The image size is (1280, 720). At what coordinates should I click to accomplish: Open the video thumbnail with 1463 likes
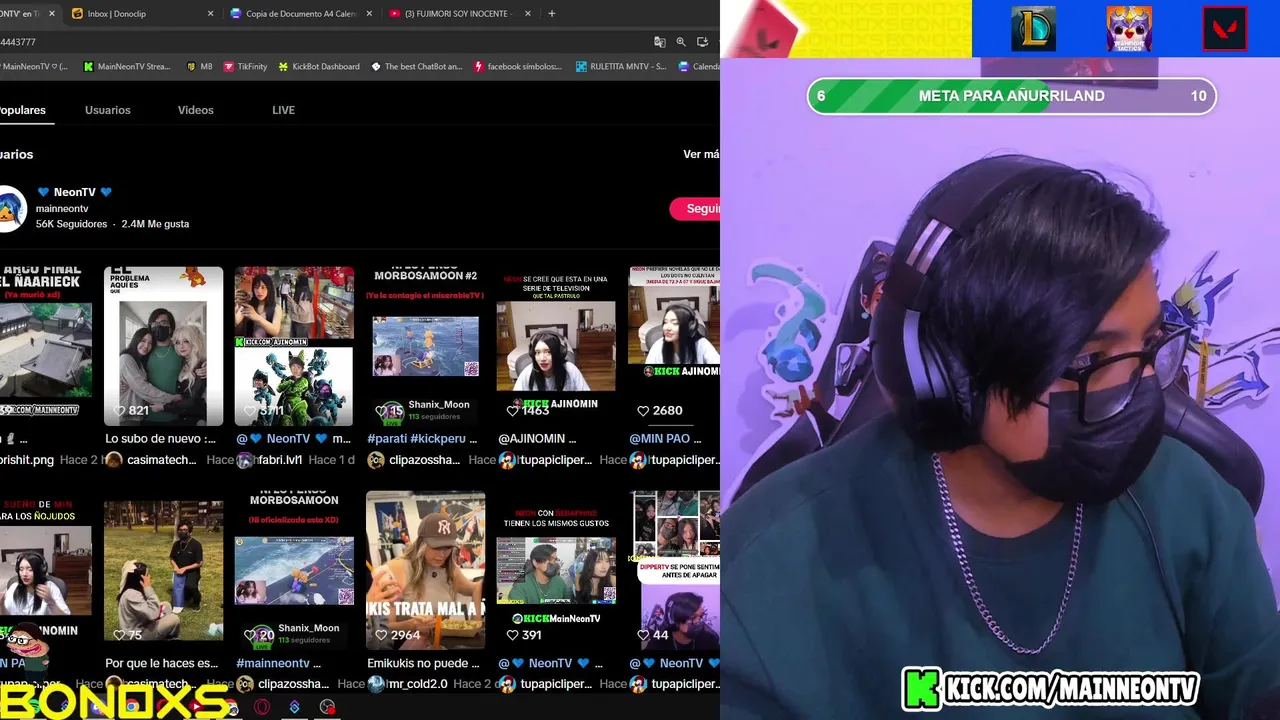[x=556, y=346]
